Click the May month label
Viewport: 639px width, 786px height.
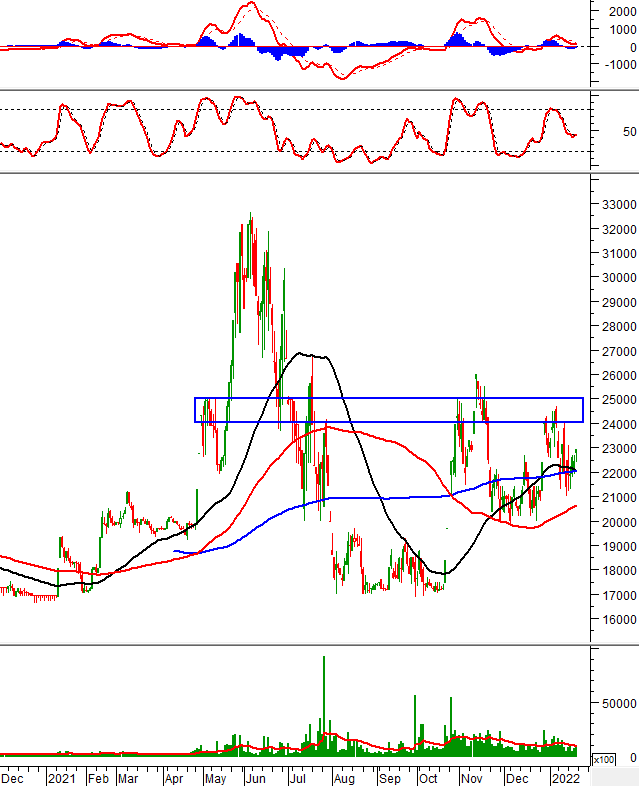(x=216, y=778)
